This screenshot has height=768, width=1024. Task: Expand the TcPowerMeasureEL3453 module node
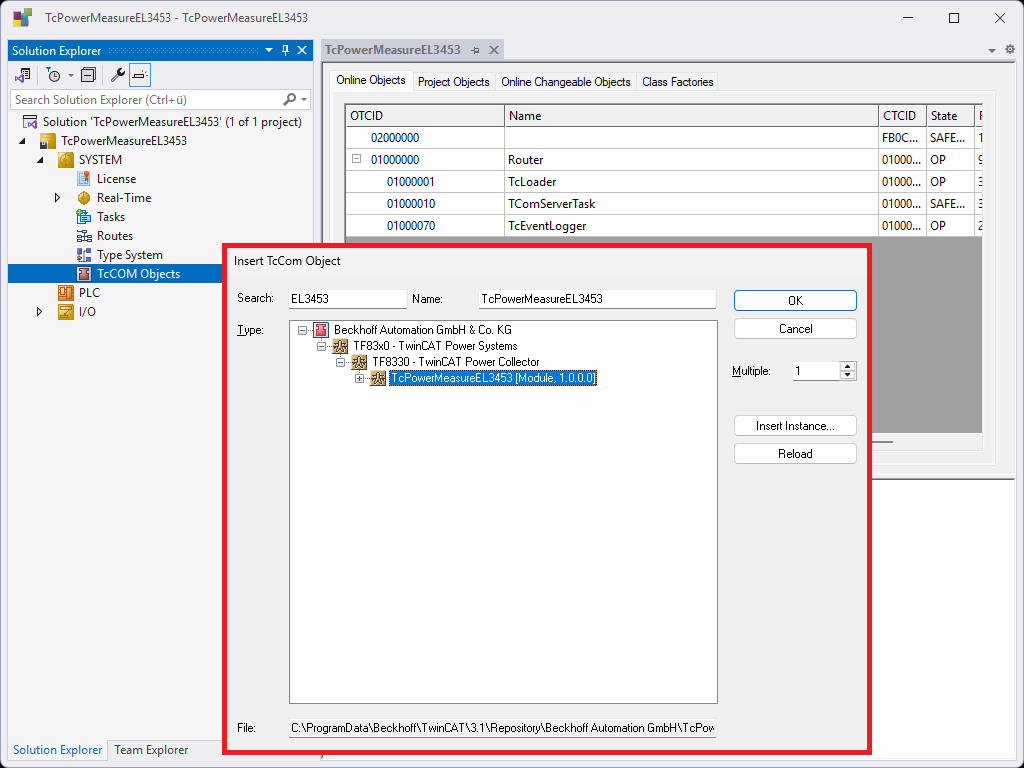360,378
